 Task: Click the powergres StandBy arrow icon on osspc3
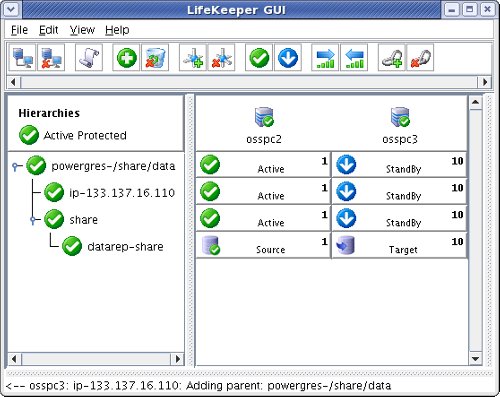point(346,165)
